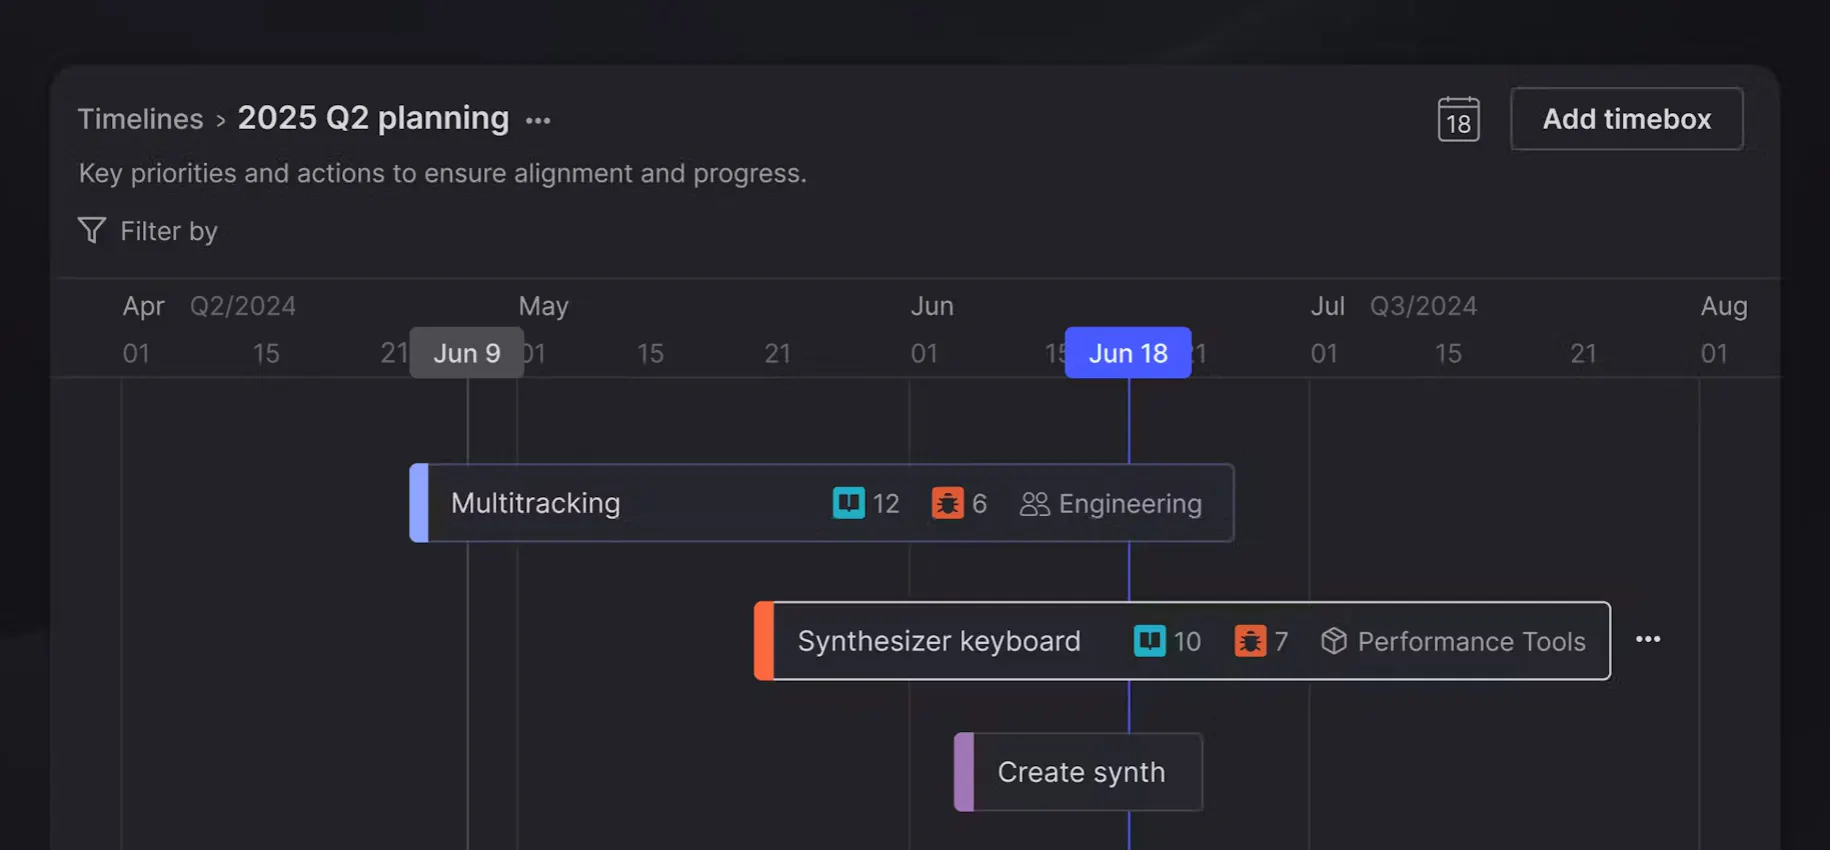Go to the Timelines breadcrumb
Viewport: 1830px width, 850px height.
140,119
